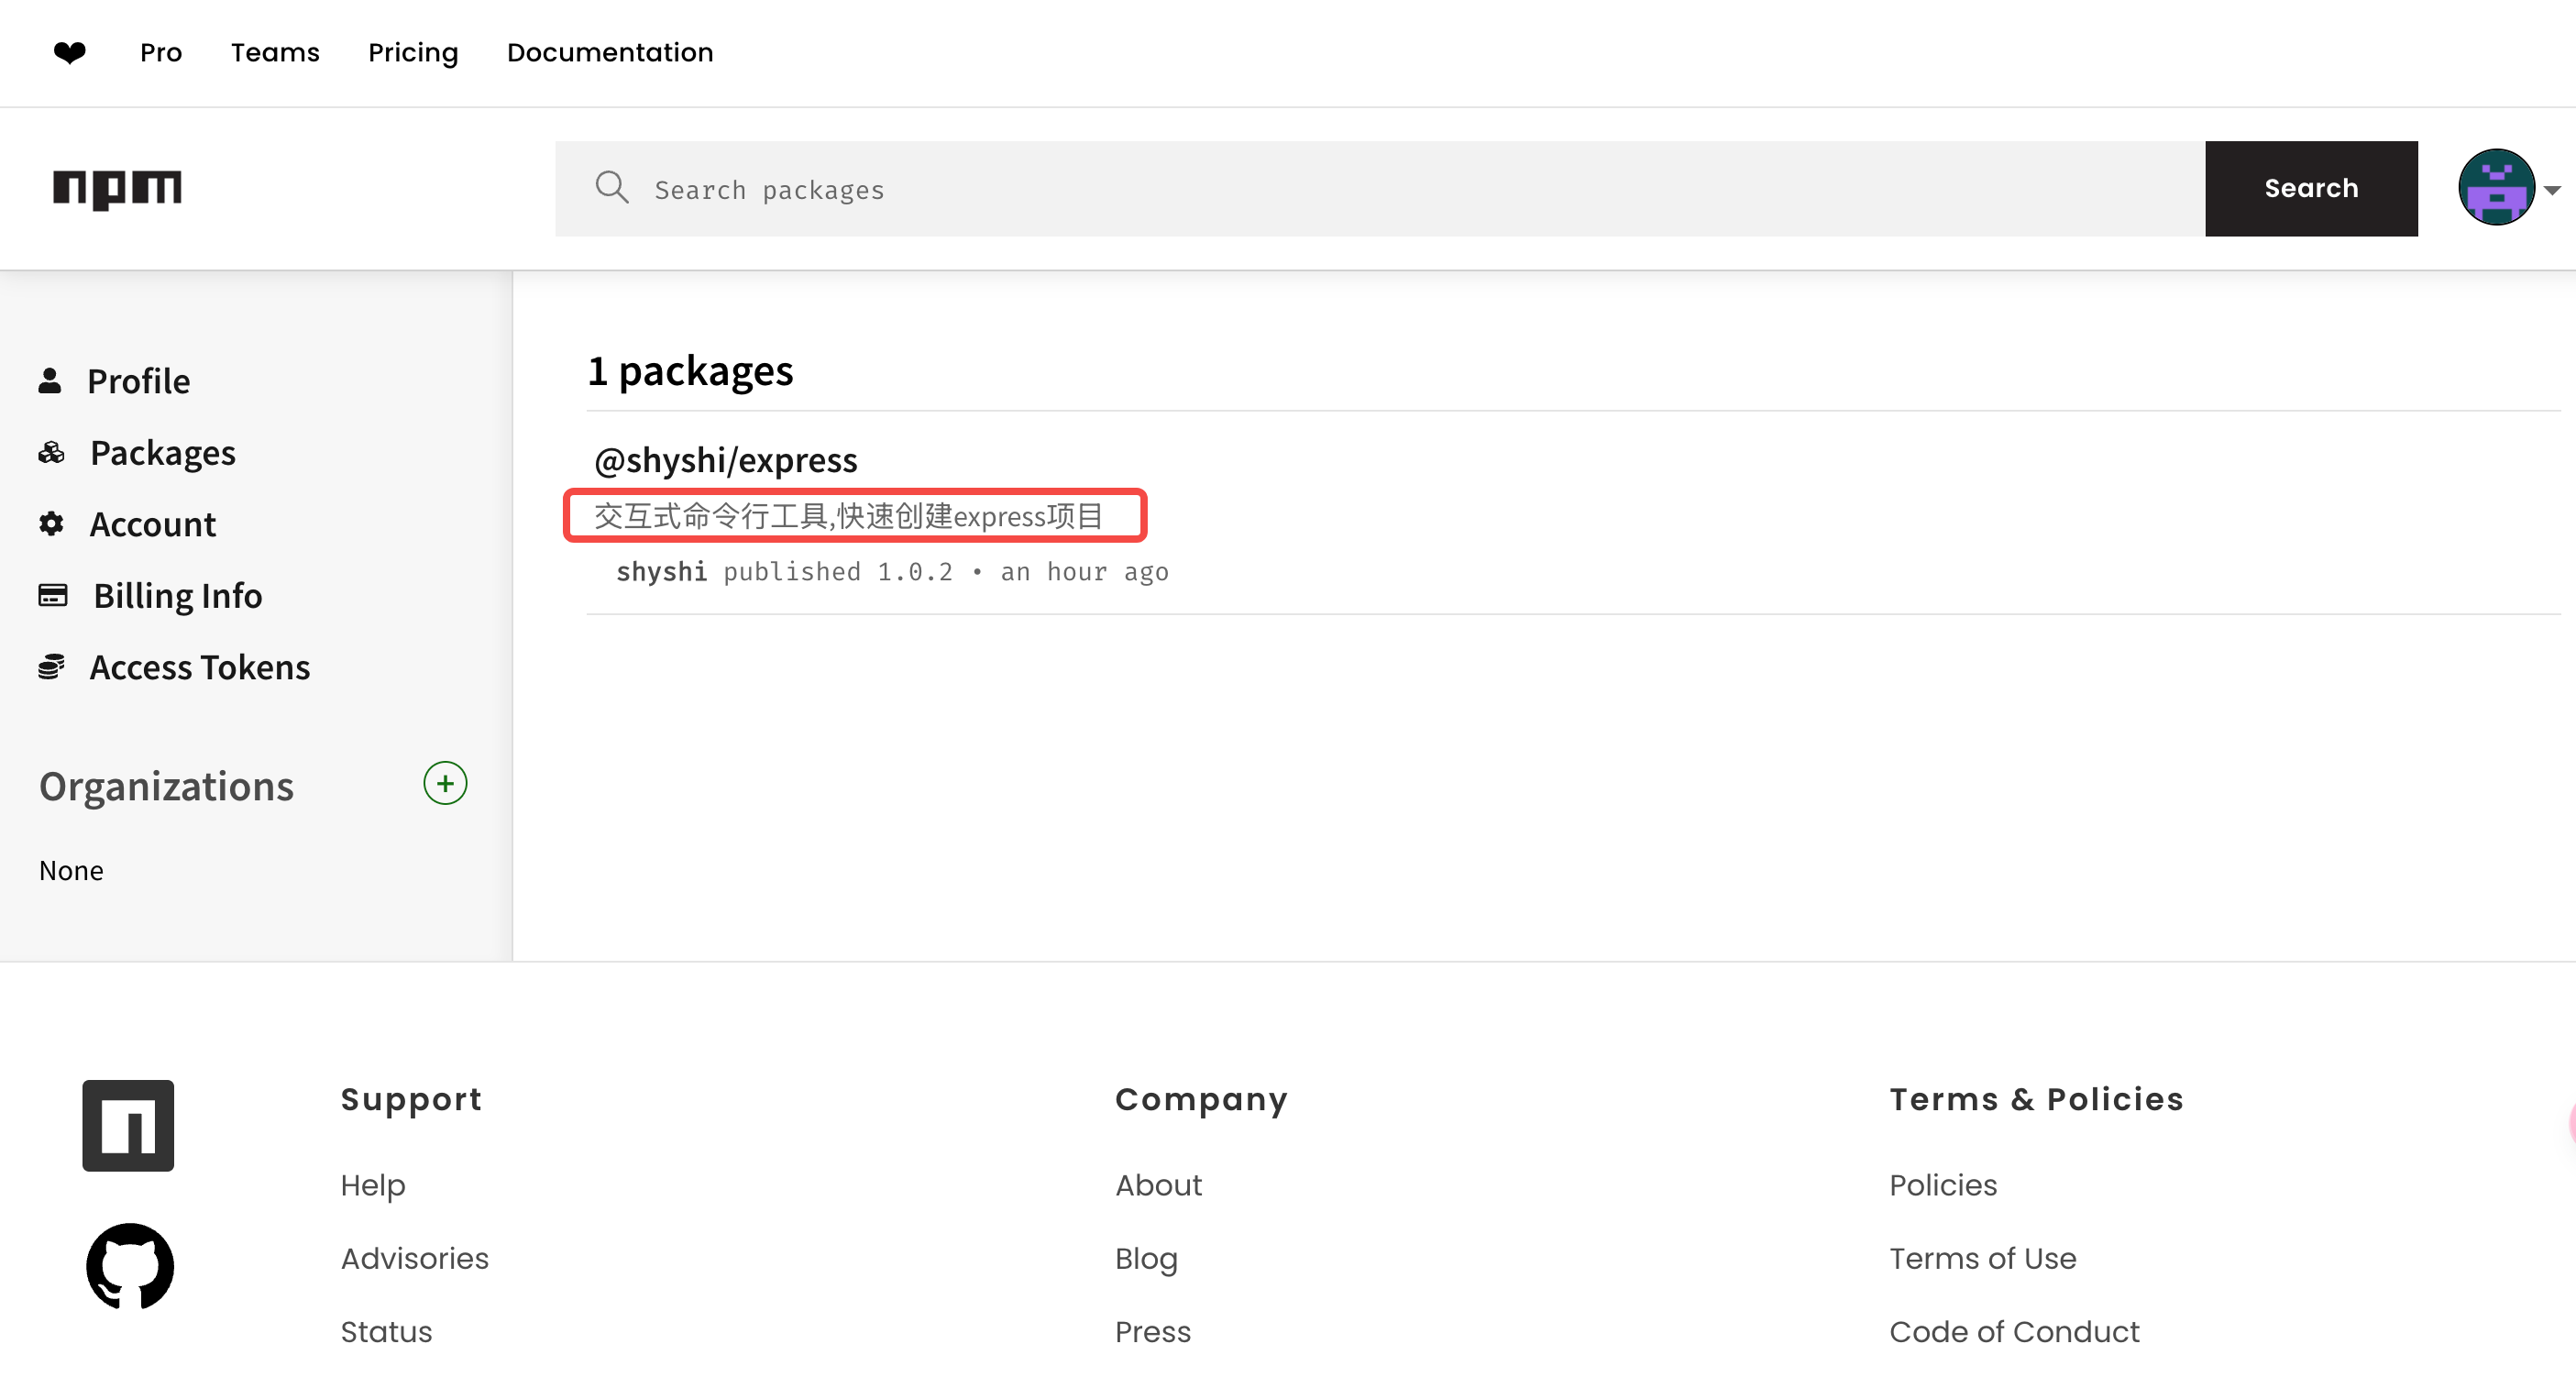The height and width of the screenshot is (1377, 2576).
Task: Open Packages in the sidebar
Action: tap(163, 453)
